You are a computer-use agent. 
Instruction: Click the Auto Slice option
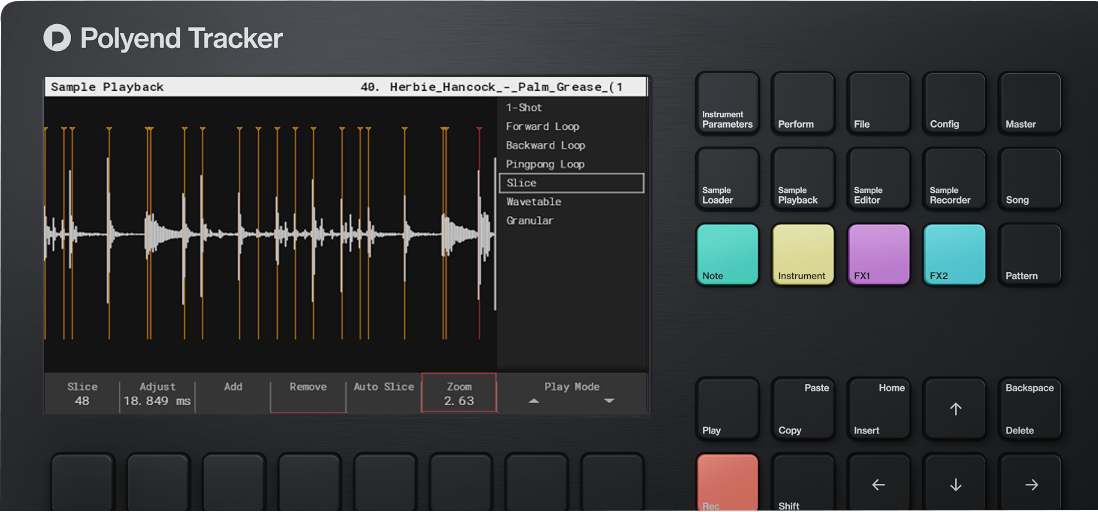pos(384,394)
